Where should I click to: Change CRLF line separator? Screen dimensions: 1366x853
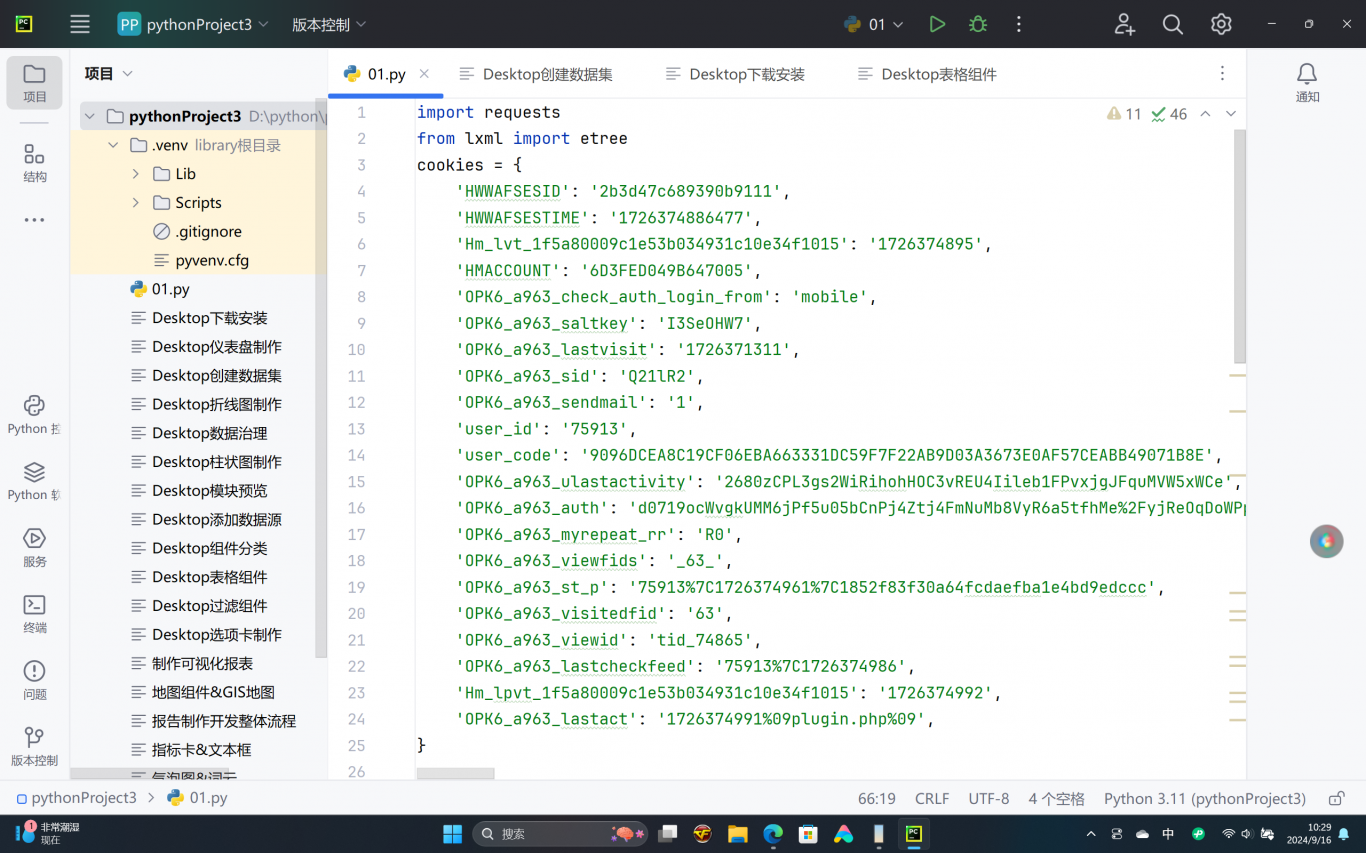coord(932,799)
